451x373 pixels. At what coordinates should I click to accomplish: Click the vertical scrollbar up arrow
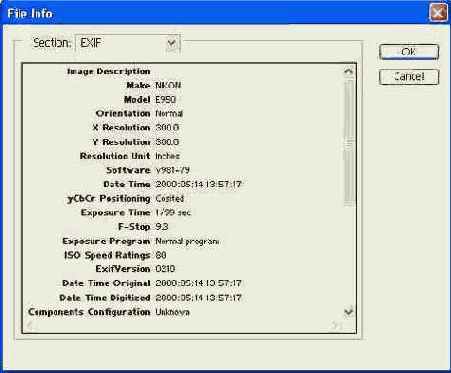point(348,71)
